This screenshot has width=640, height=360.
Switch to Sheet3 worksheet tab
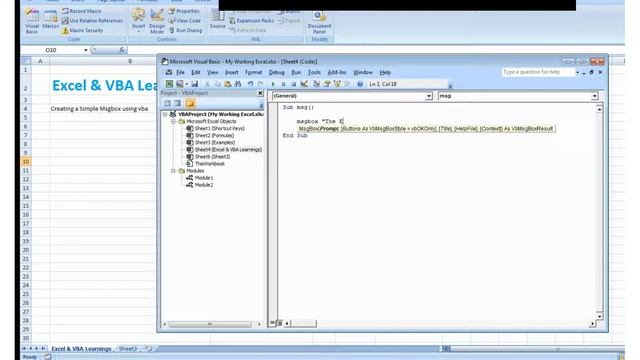click(x=128, y=349)
